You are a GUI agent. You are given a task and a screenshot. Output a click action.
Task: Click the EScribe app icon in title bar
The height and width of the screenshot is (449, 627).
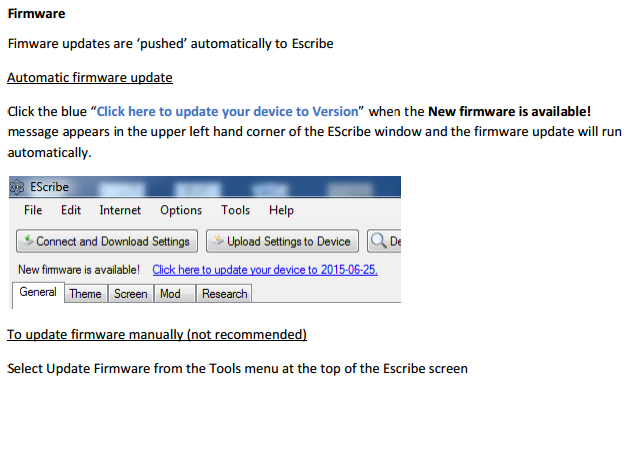(x=17, y=187)
